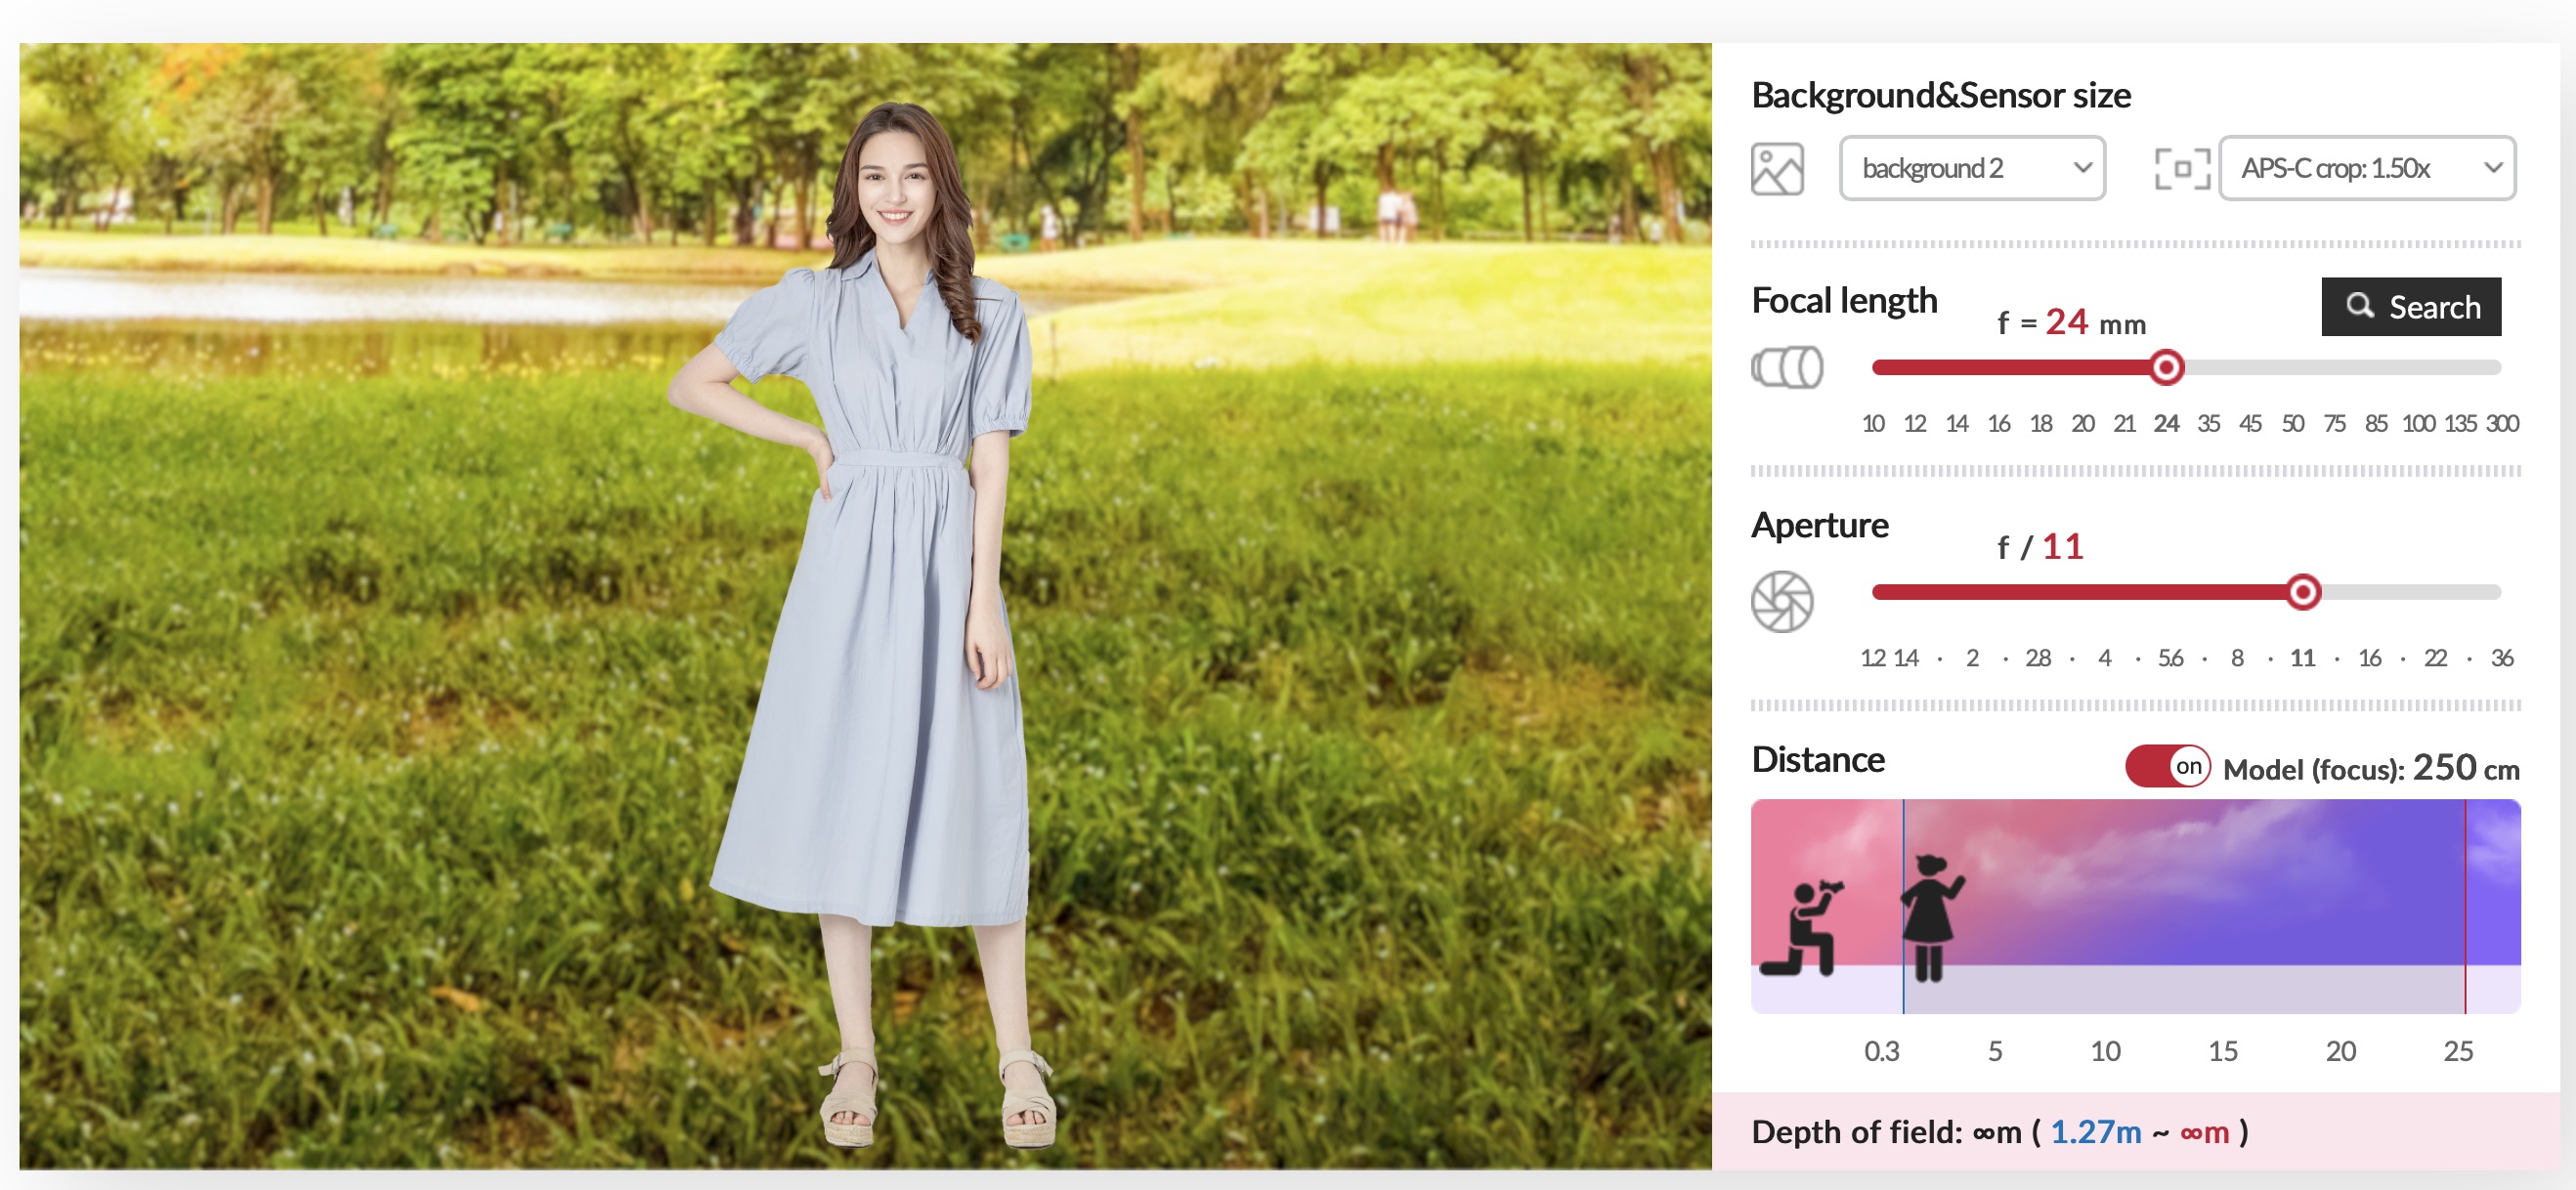This screenshot has width=2576, height=1190.
Task: Open the APS-C crop 1.50x sensor dropdown
Action: pos(2367,168)
